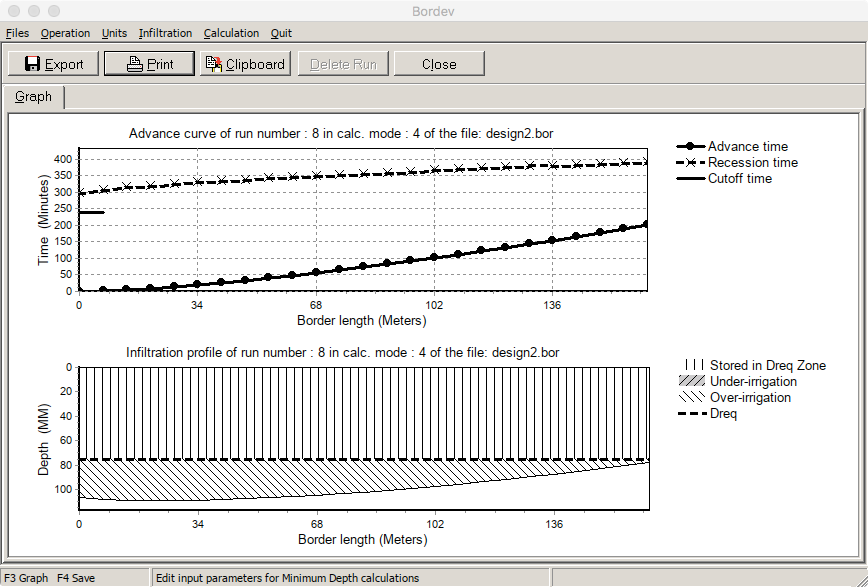Click the Dreq dashed legend line

coord(690,413)
